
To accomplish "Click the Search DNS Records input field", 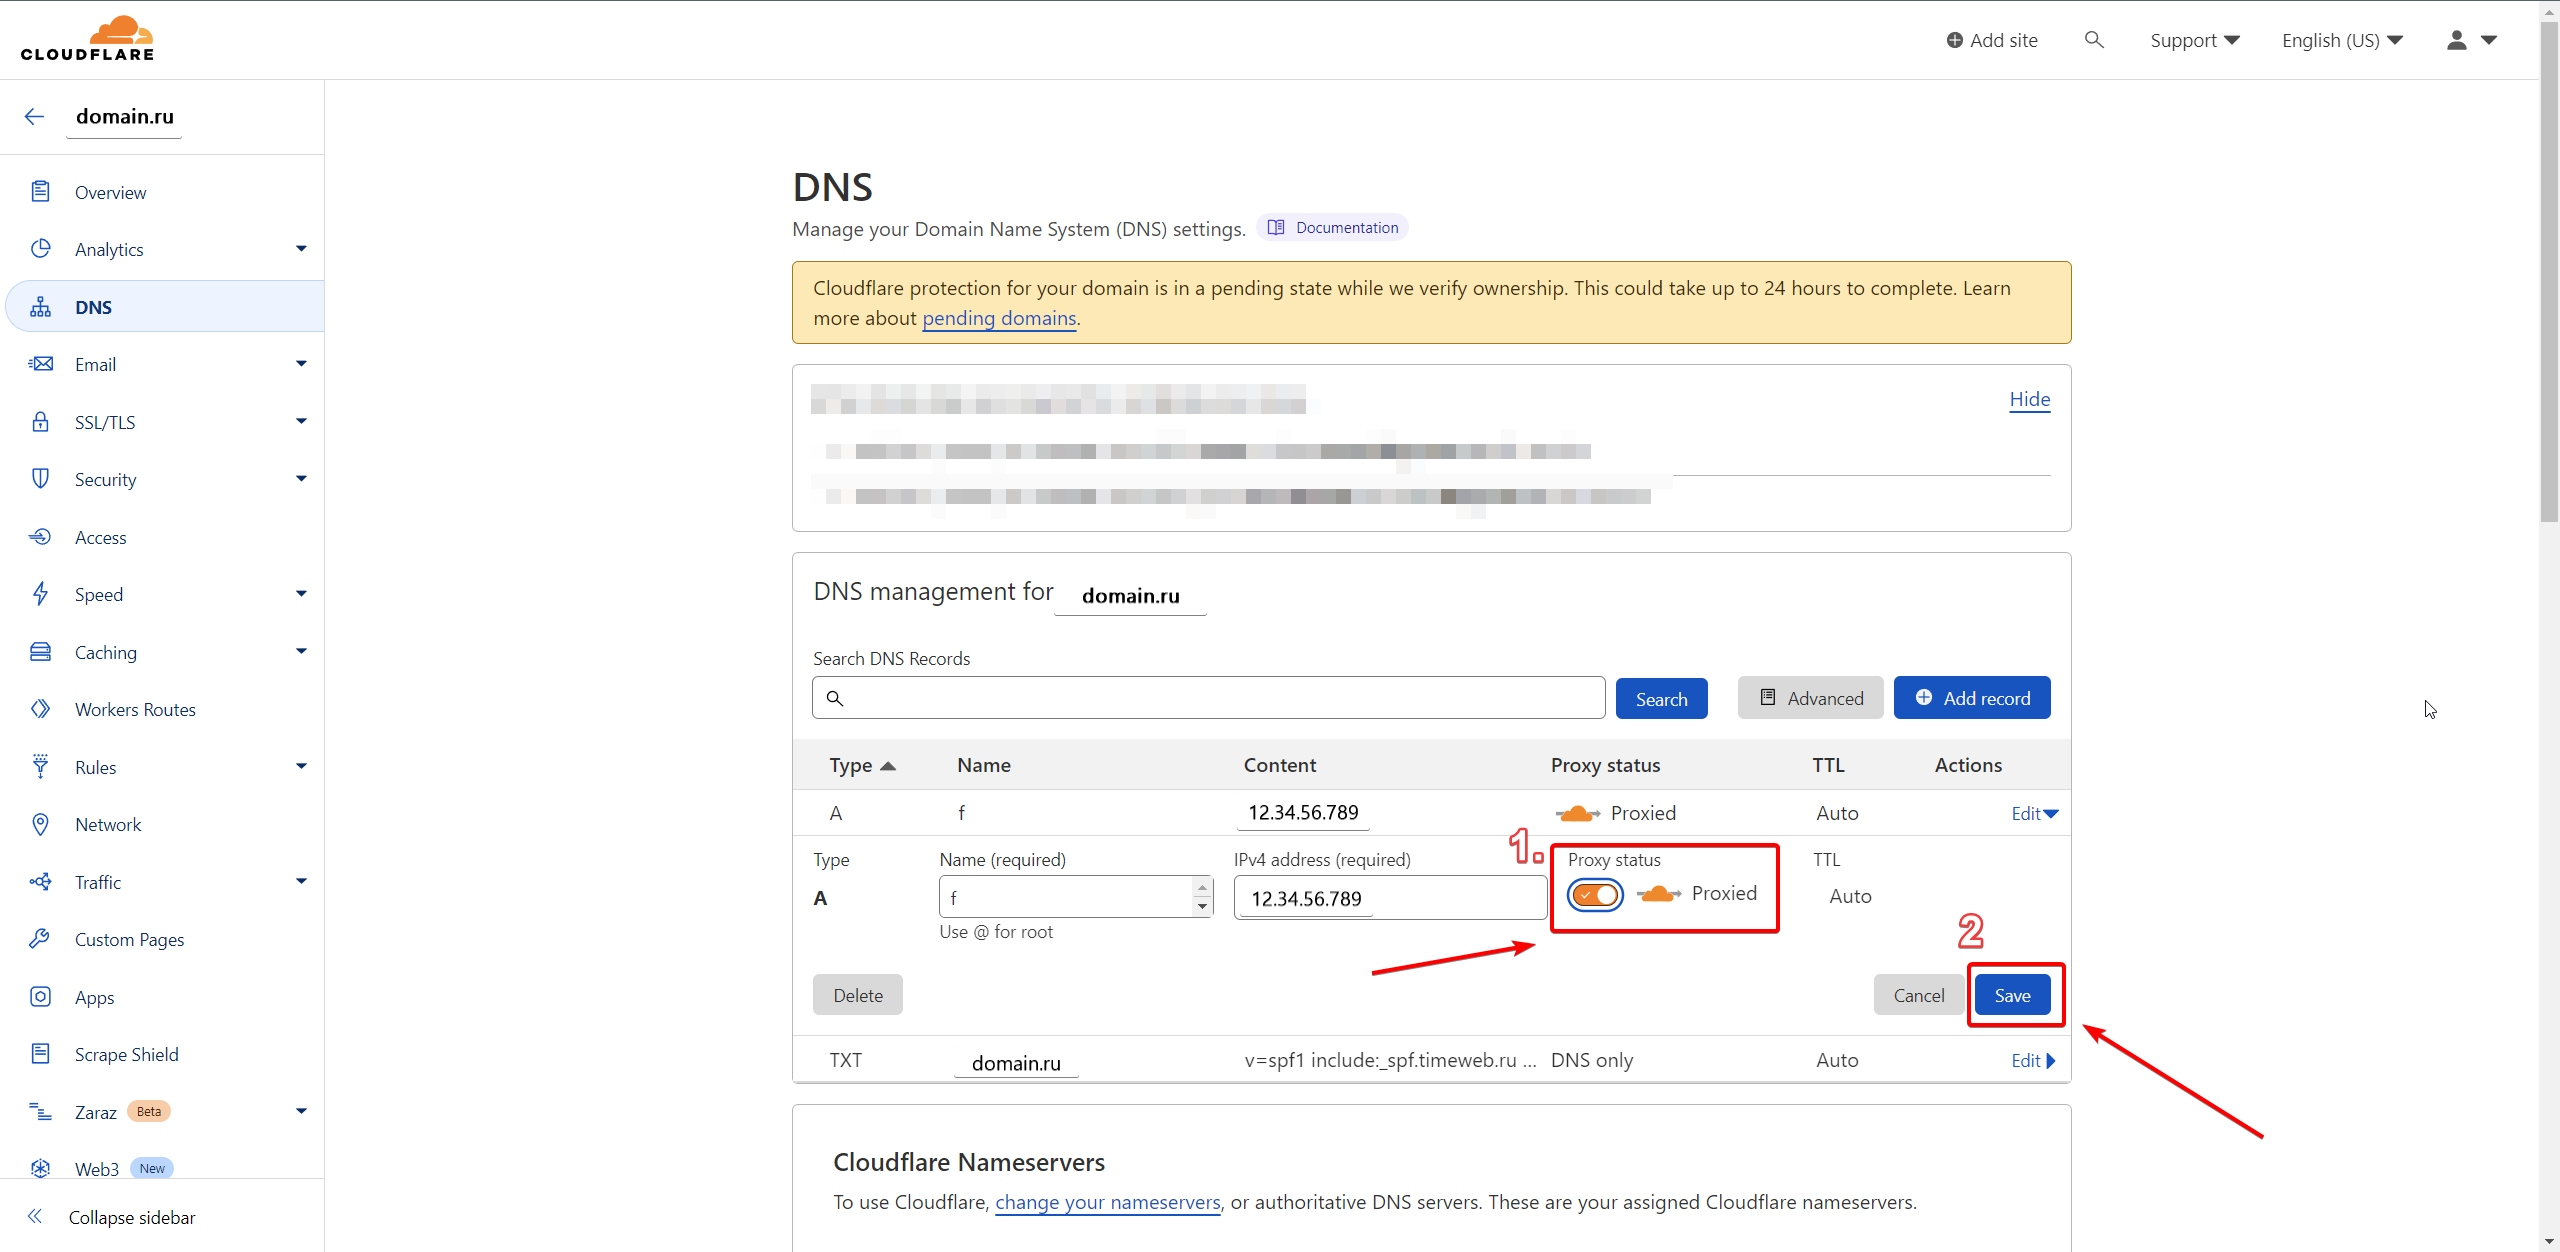I will [x=1208, y=698].
